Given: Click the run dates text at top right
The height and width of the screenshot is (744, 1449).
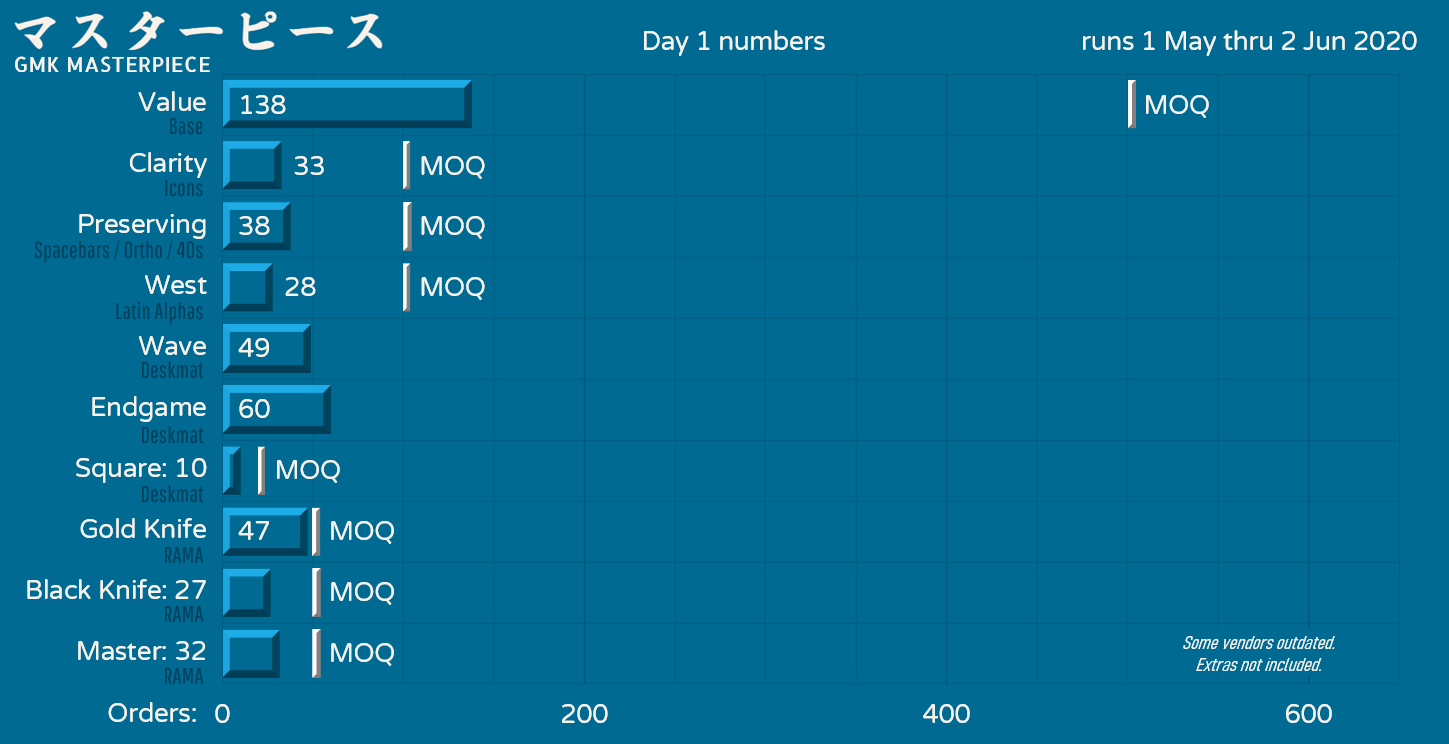Looking at the screenshot, I should (1249, 41).
